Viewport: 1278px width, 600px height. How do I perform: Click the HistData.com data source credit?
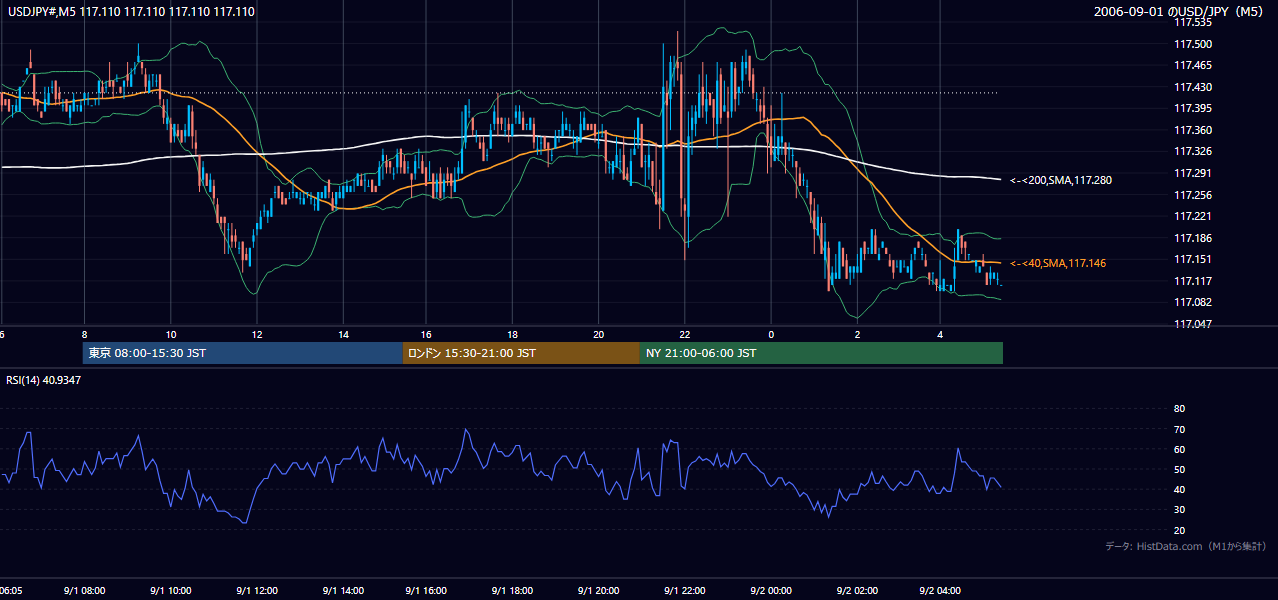[x=1185, y=546]
